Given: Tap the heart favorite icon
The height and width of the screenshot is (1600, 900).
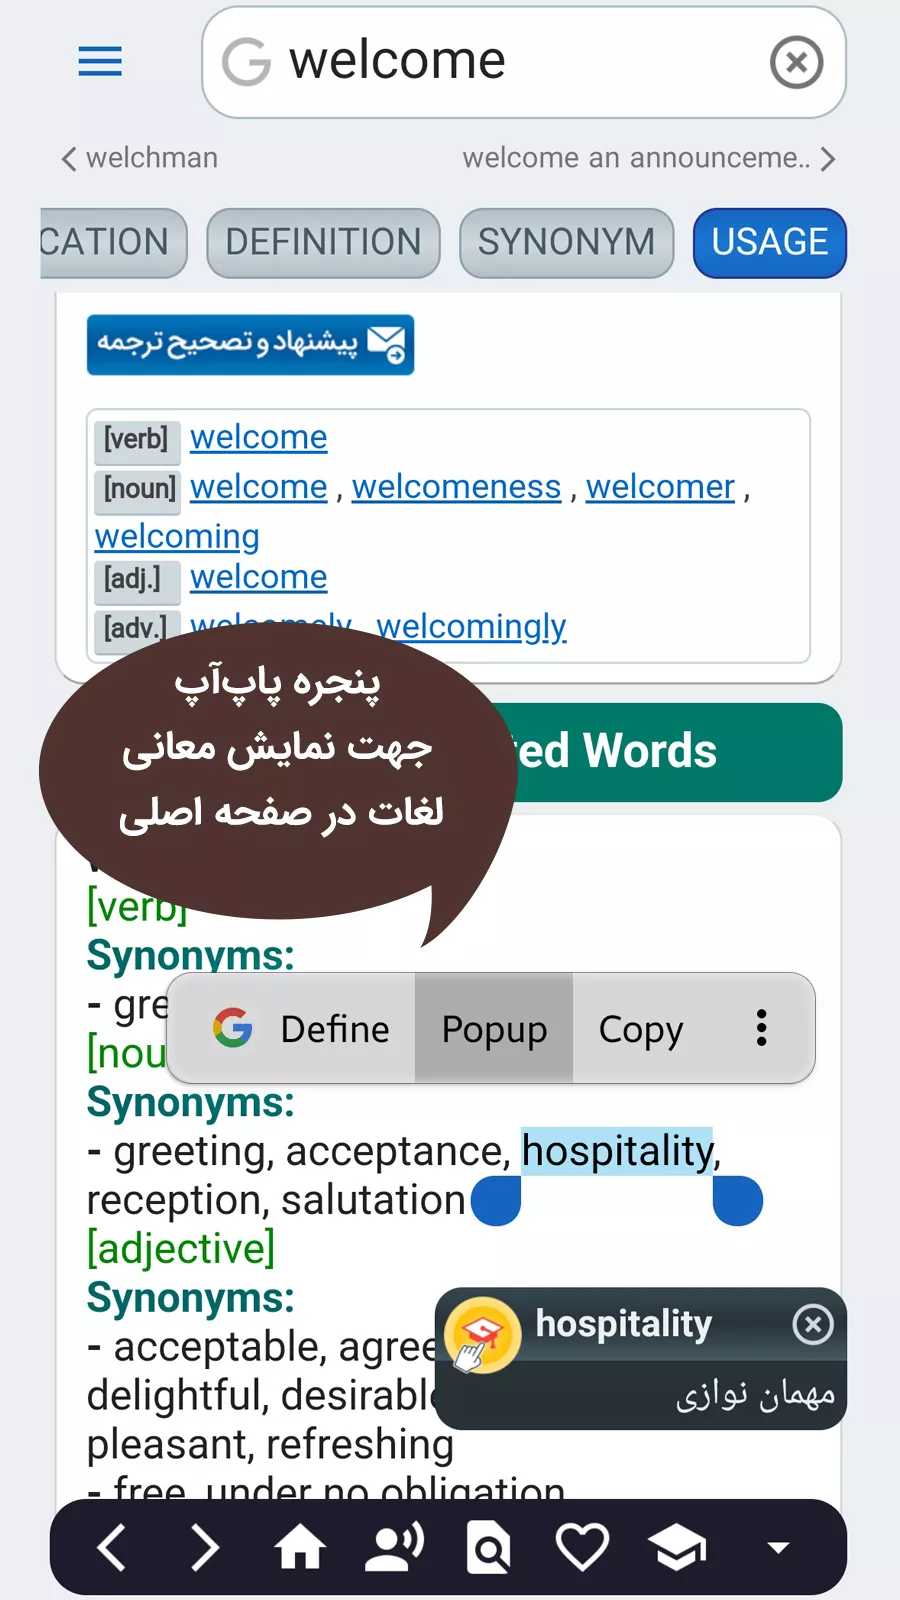Looking at the screenshot, I should click(582, 1547).
